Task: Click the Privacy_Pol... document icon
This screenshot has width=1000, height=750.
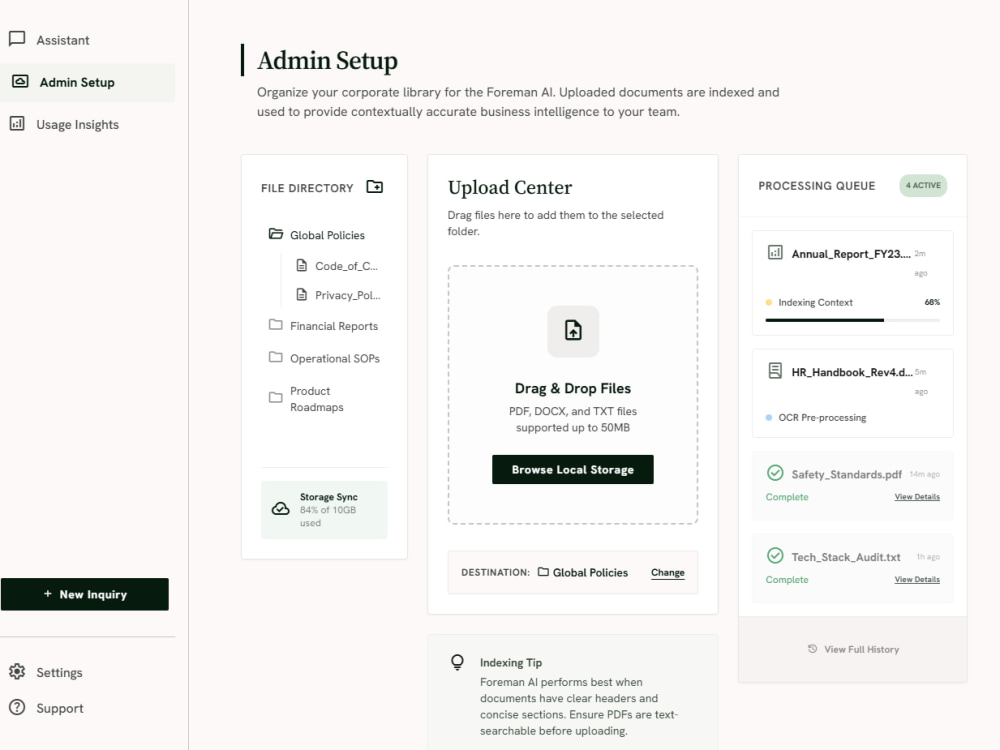Action: point(302,295)
